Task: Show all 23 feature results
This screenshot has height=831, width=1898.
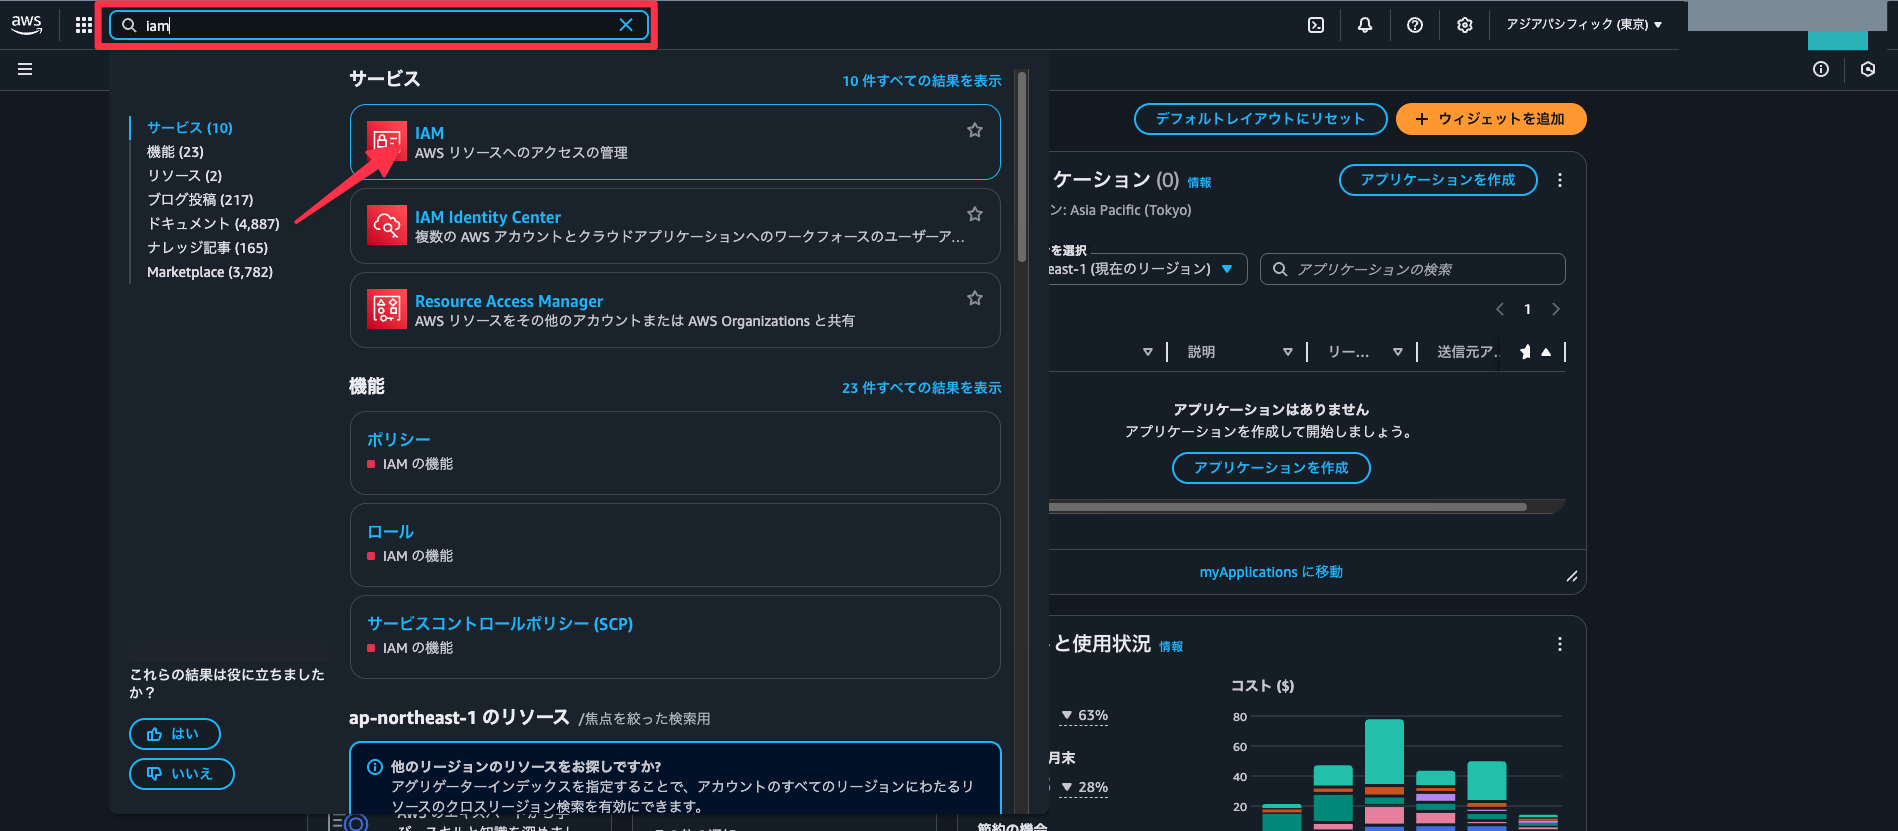Action: click(922, 388)
